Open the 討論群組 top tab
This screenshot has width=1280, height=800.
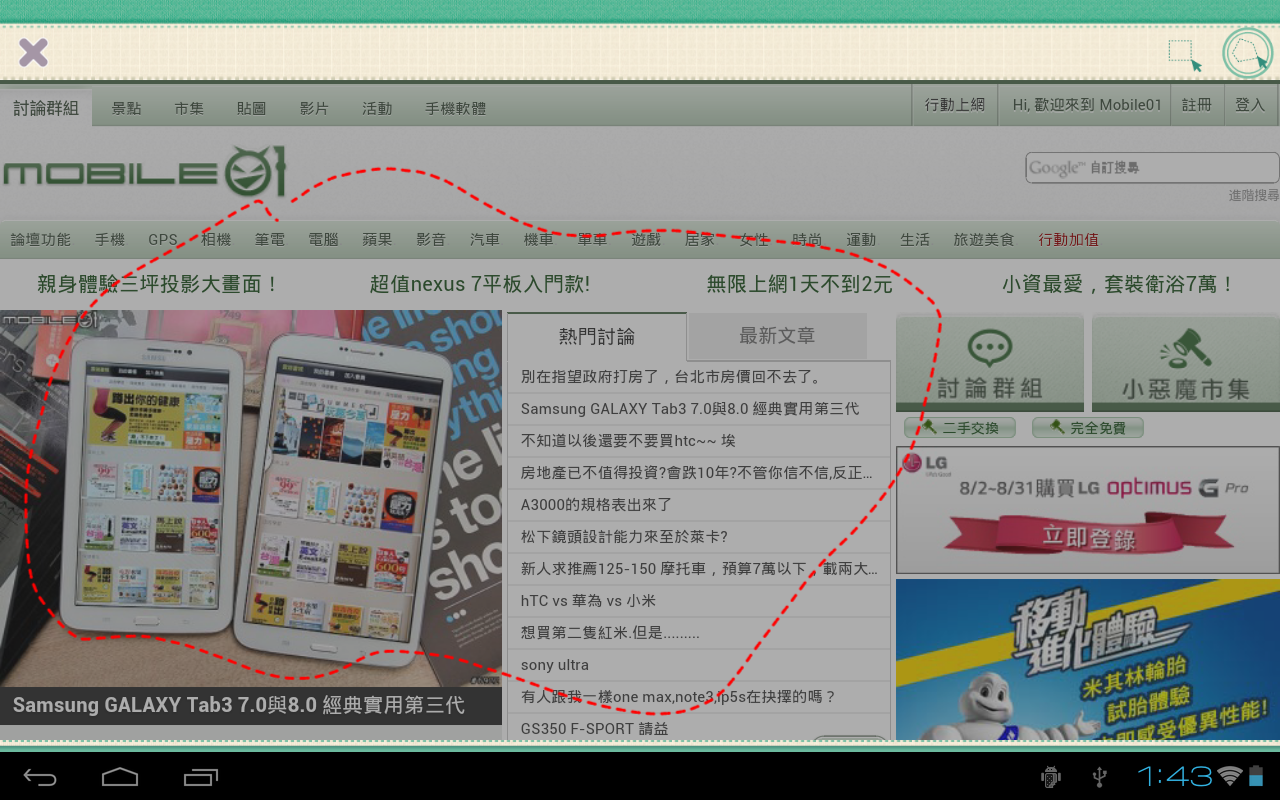46,108
